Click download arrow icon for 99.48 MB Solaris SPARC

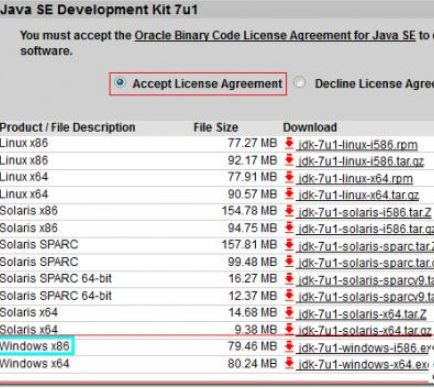pos(289,262)
